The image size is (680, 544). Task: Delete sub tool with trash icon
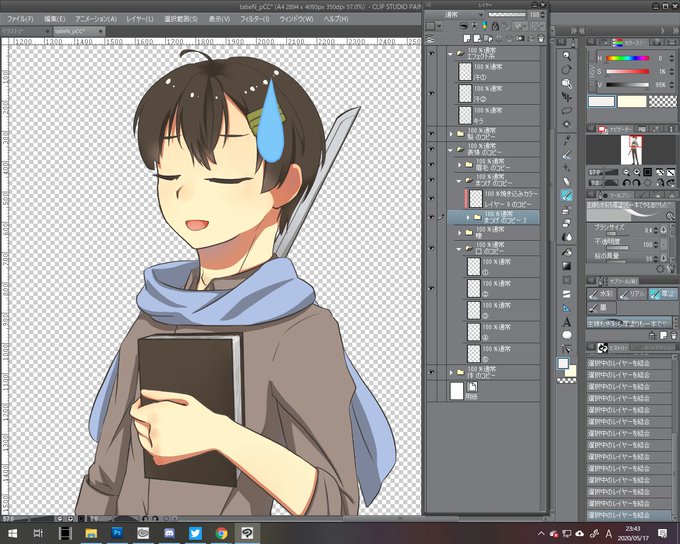click(673, 335)
